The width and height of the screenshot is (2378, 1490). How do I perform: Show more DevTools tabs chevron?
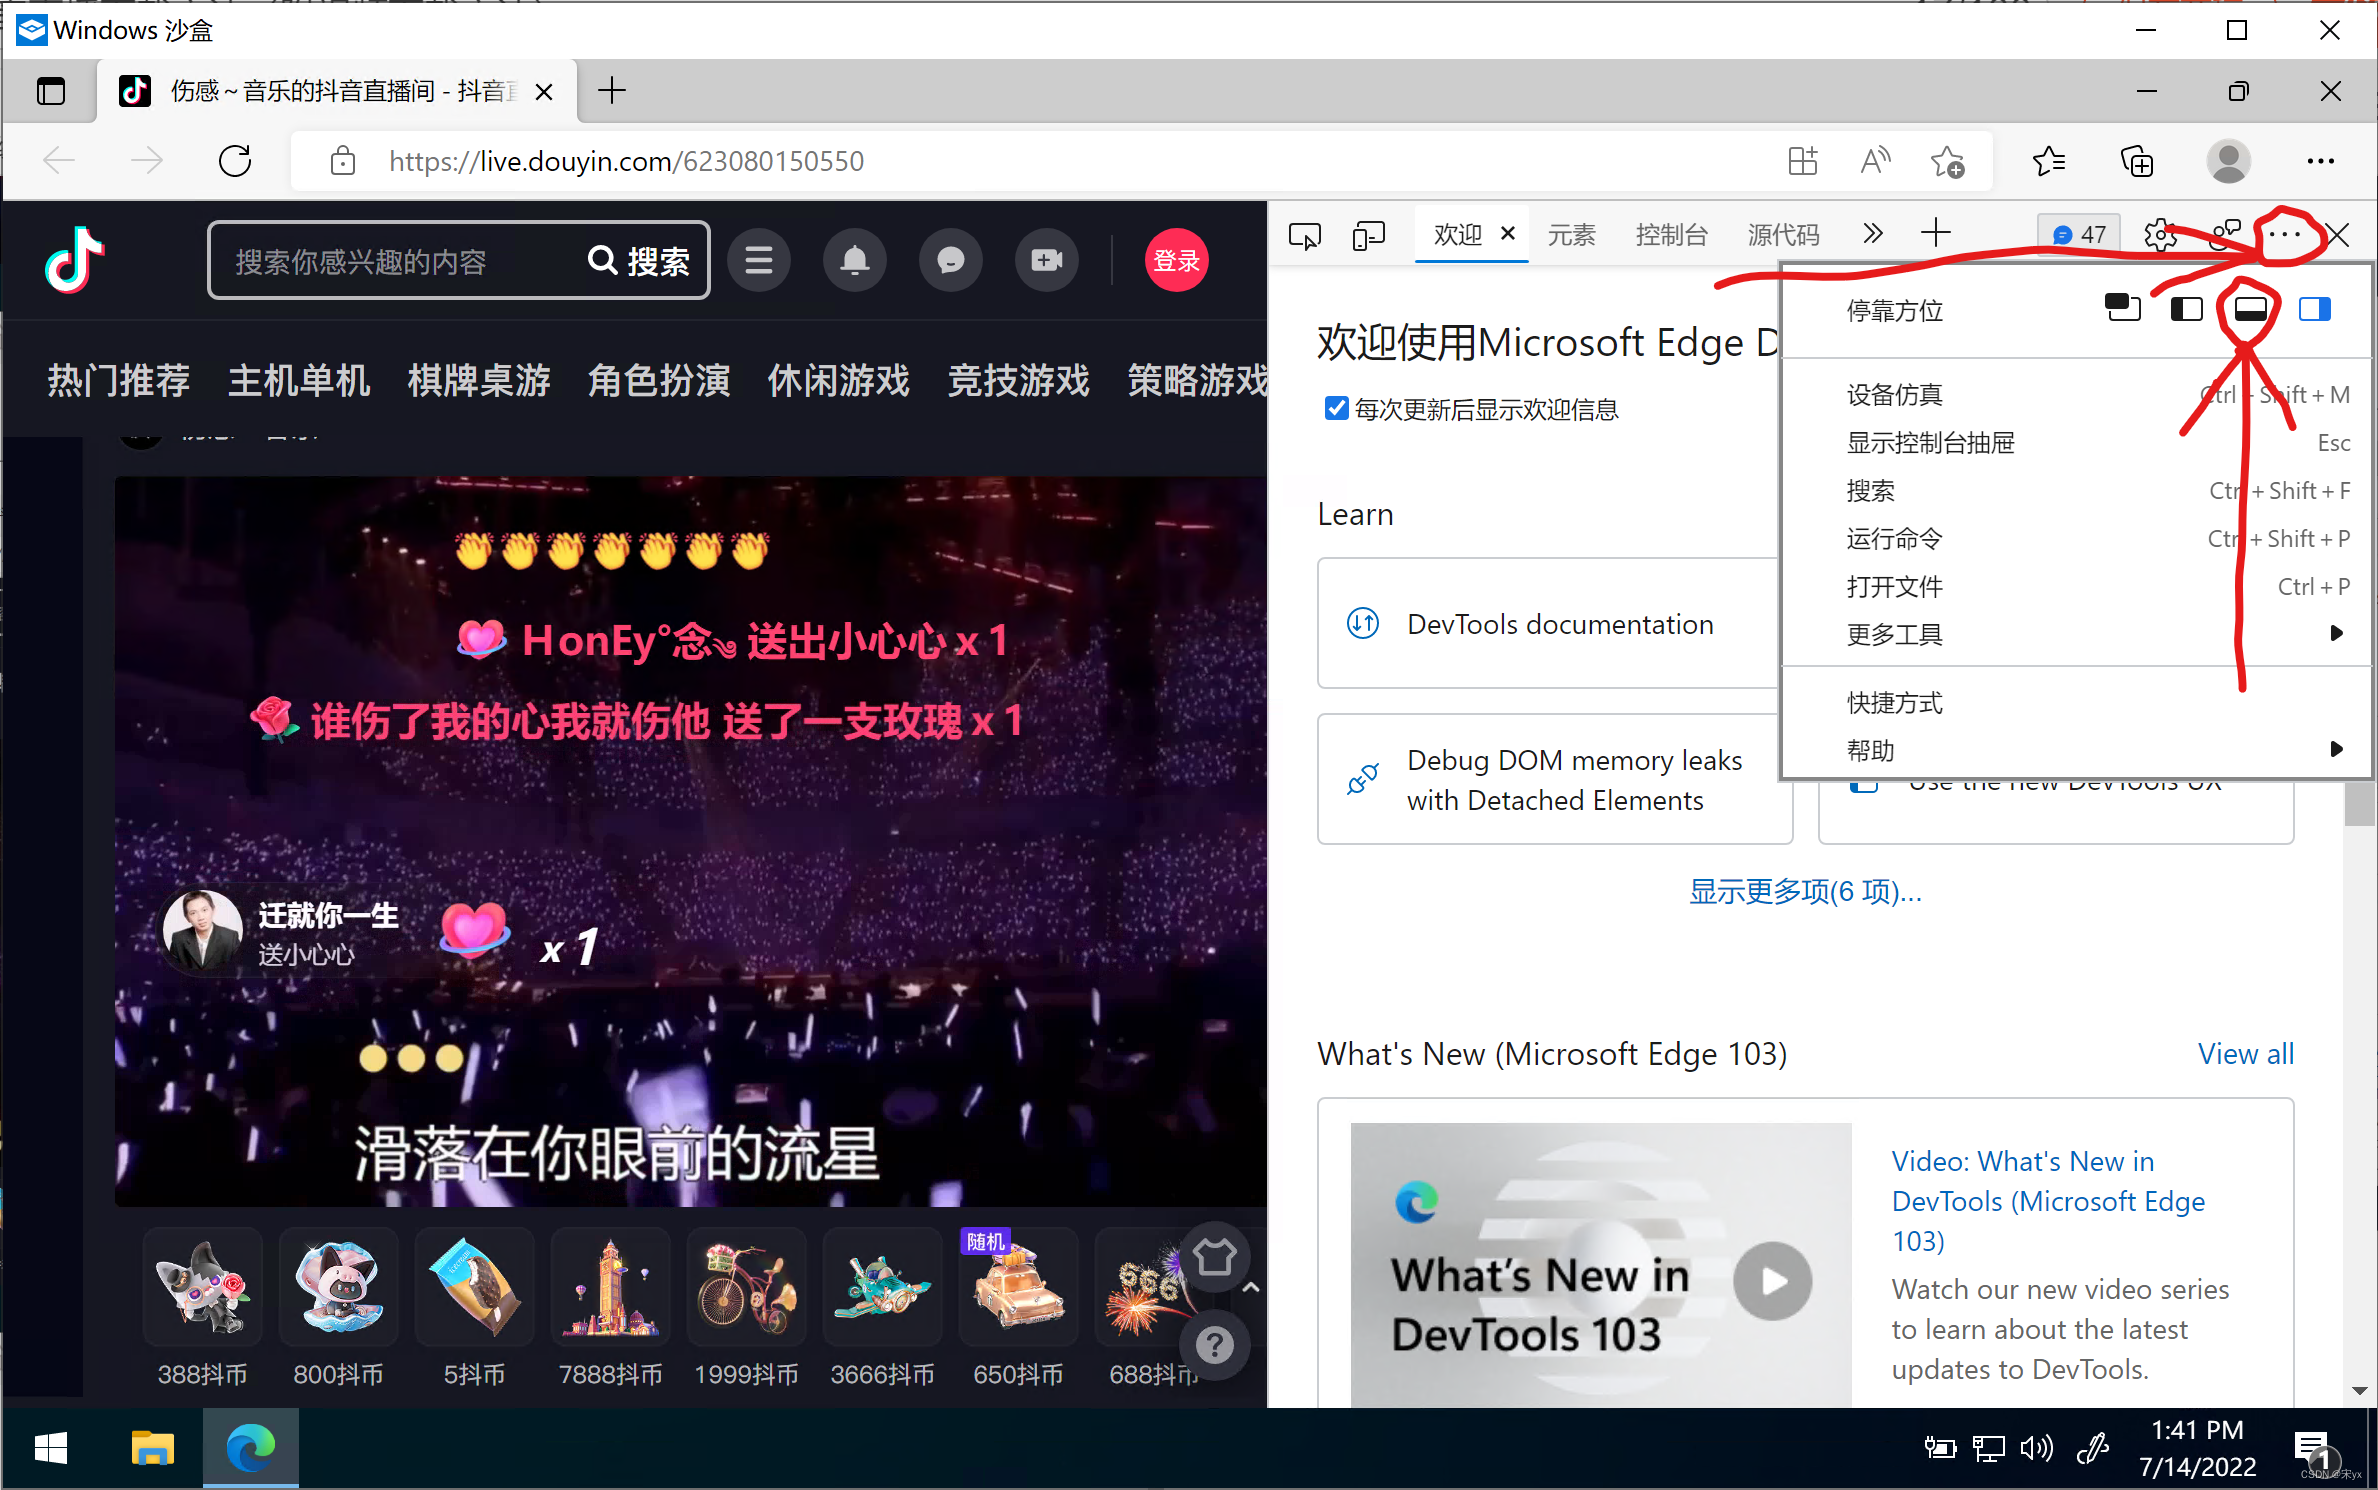pyautogui.click(x=1872, y=234)
